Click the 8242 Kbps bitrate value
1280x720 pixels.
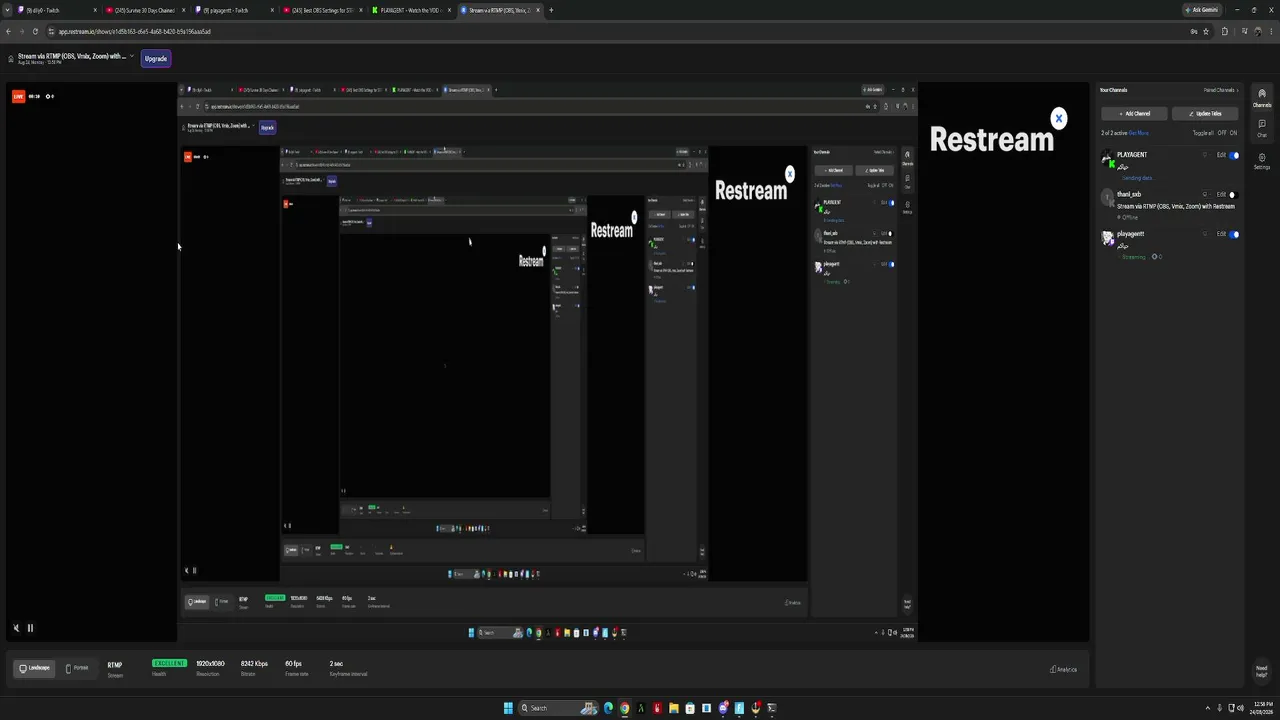254,664
